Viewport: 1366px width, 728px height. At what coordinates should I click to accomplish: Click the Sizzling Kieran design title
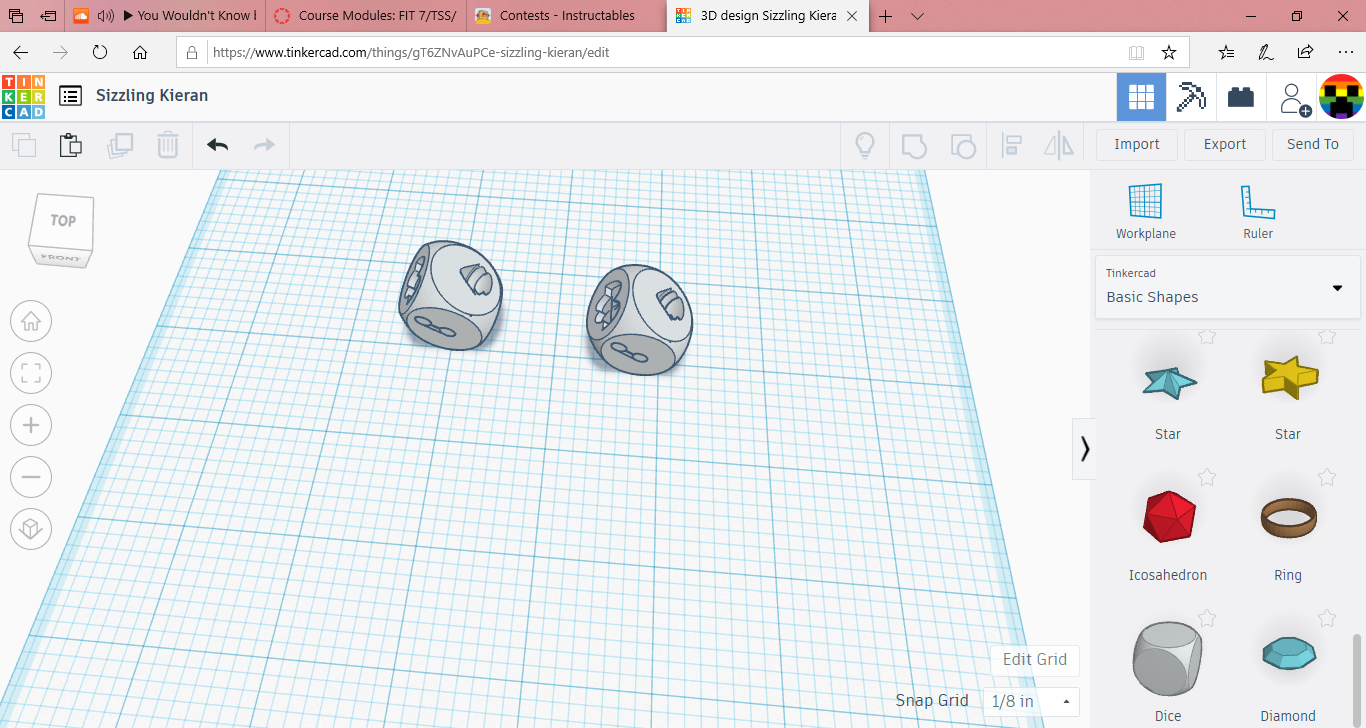click(x=152, y=96)
